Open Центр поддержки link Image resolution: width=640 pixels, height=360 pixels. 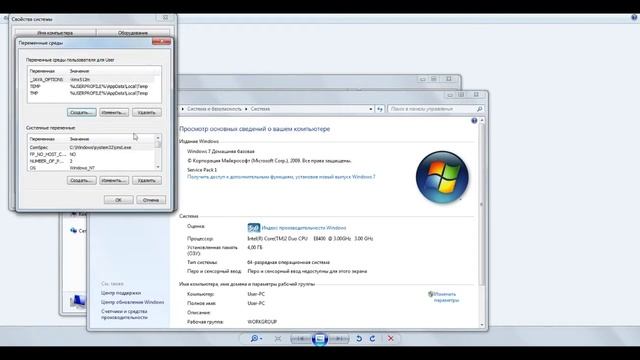pyautogui.click(x=121, y=293)
